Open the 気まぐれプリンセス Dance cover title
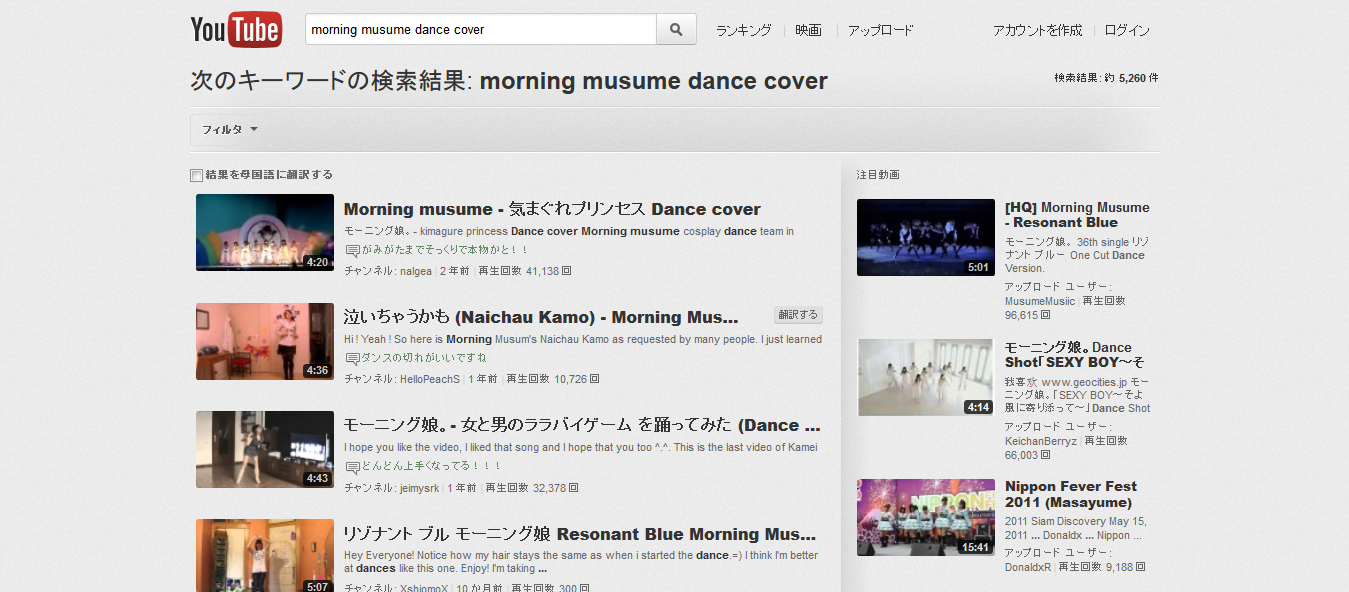 [x=552, y=209]
